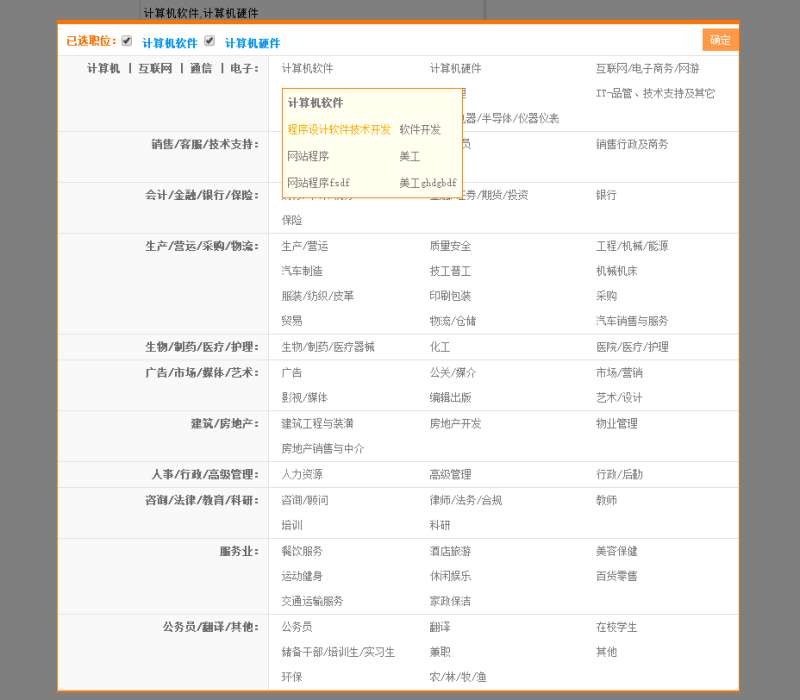
Task: Select the 房地产开发 category
Action: click(x=455, y=424)
